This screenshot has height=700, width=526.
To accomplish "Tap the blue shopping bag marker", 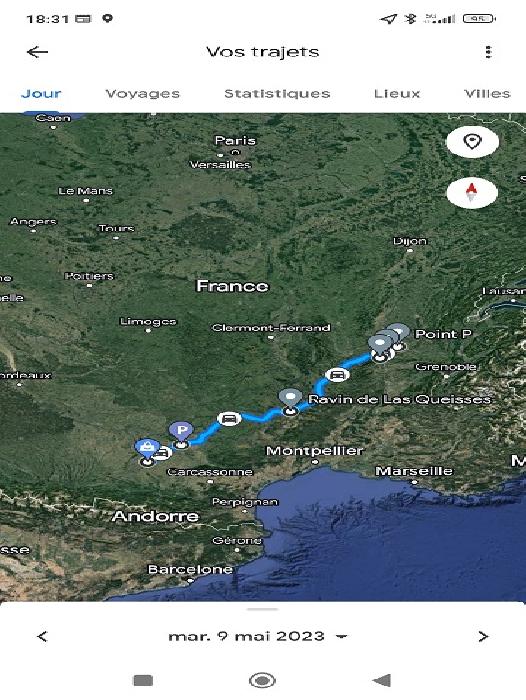I will (147, 449).
